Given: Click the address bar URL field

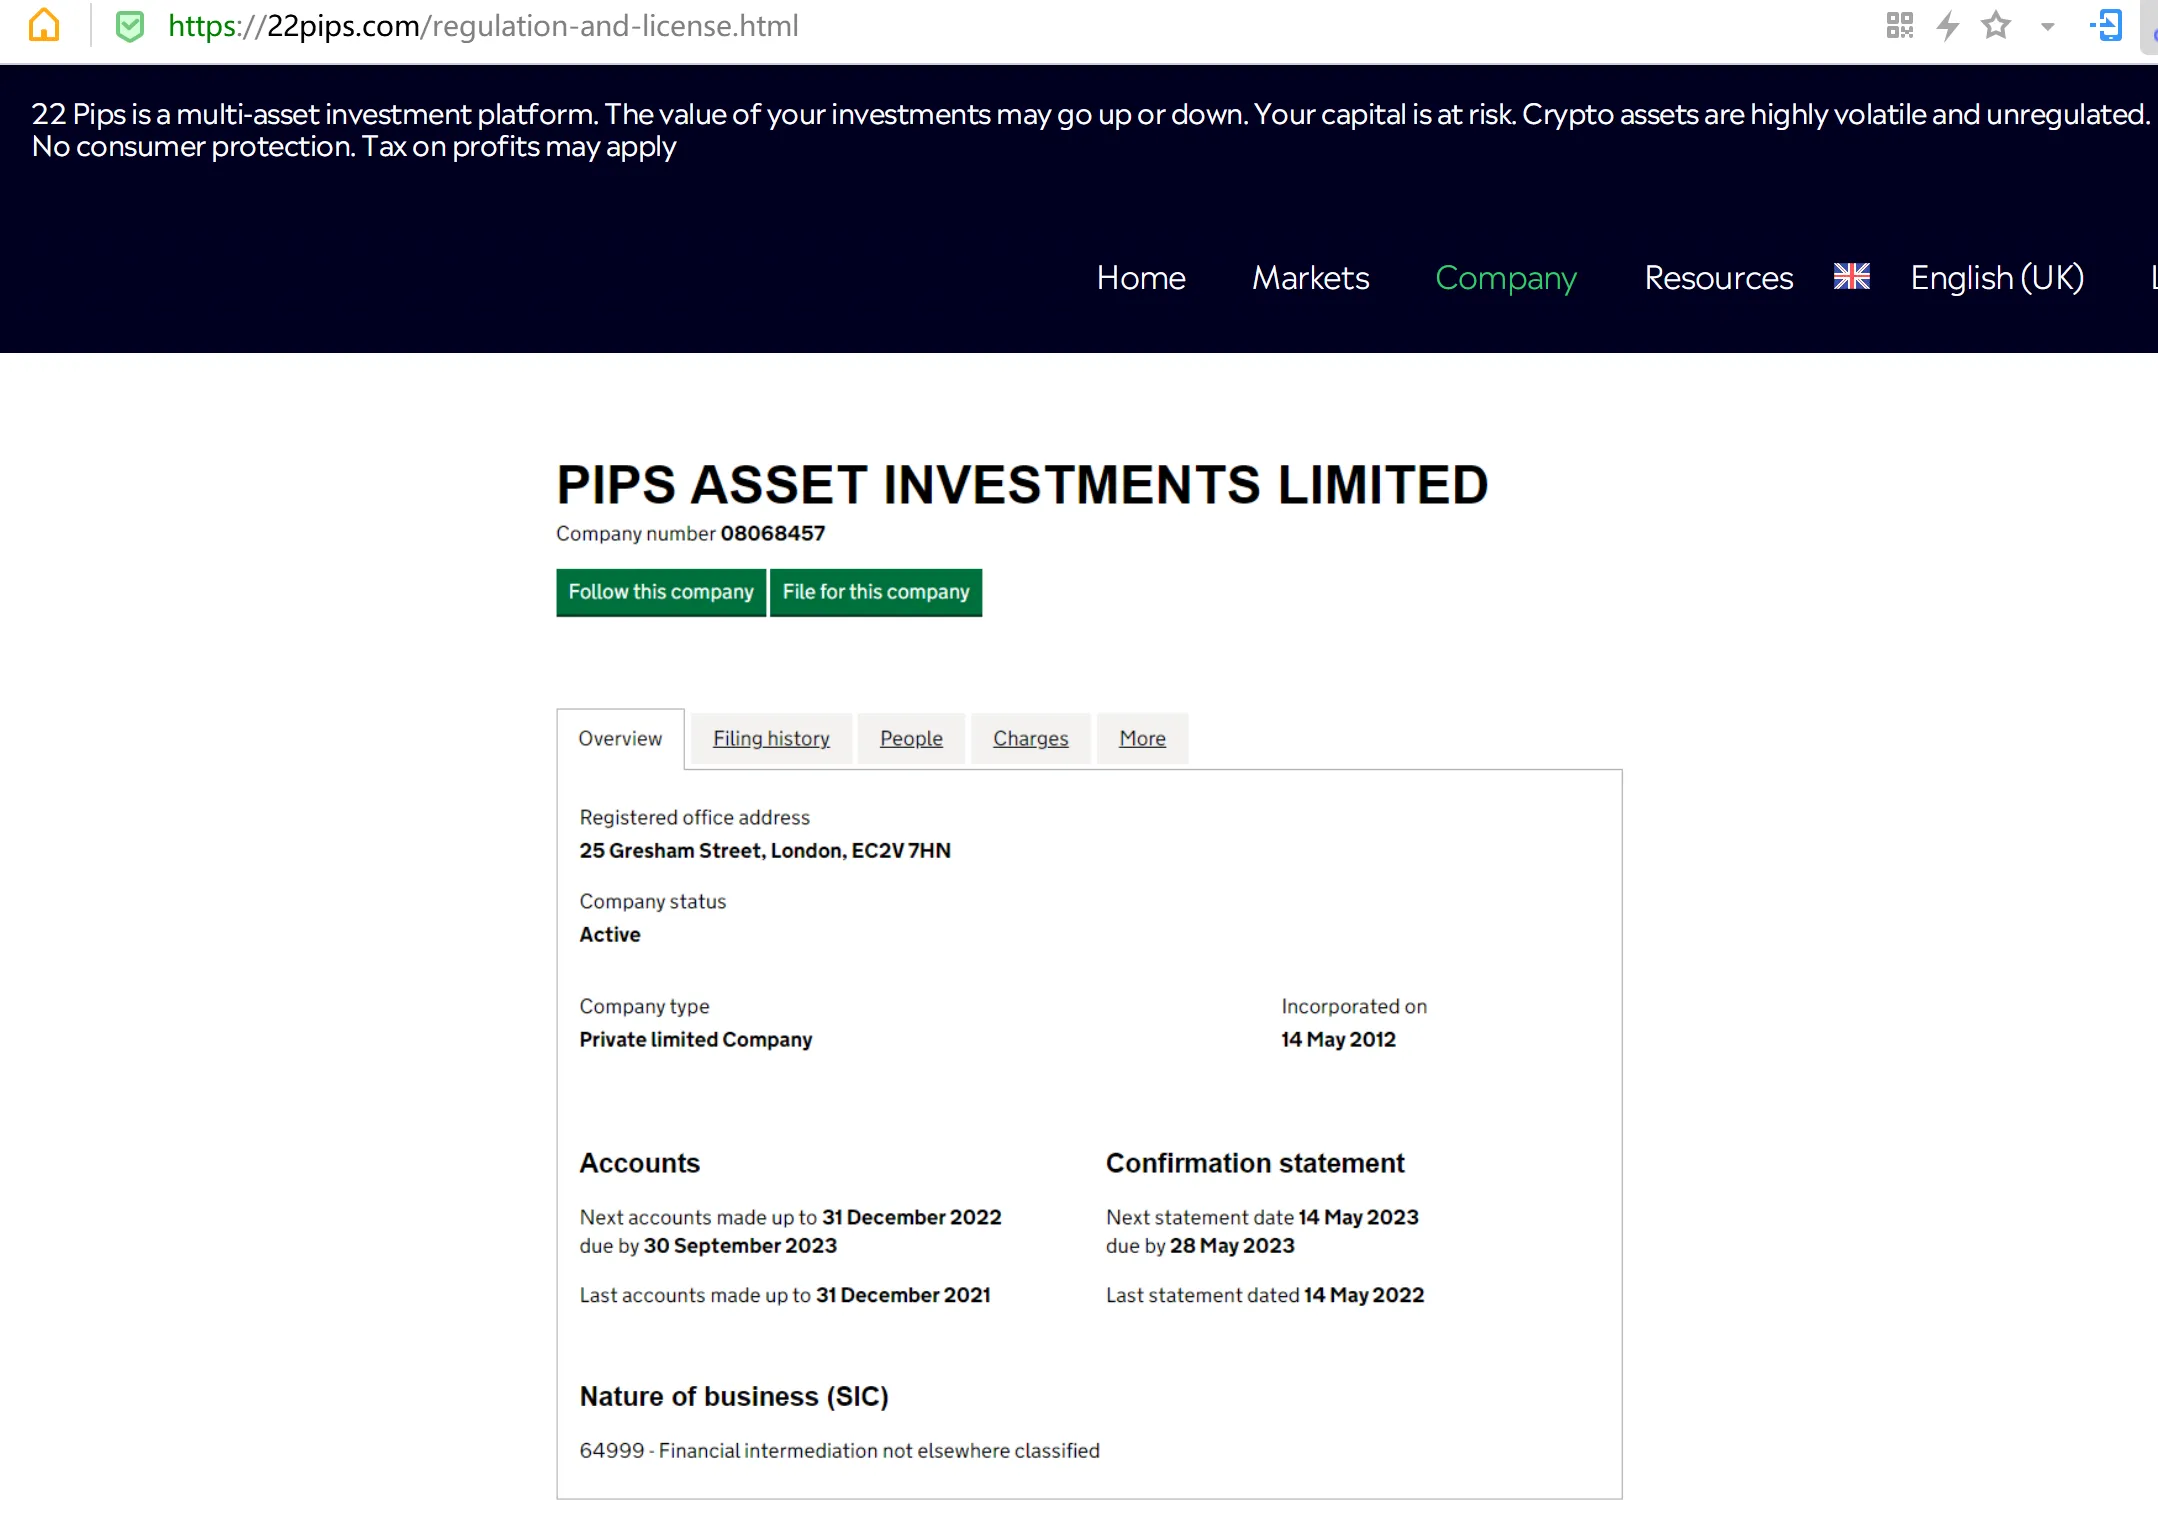Looking at the screenshot, I should pos(483,26).
